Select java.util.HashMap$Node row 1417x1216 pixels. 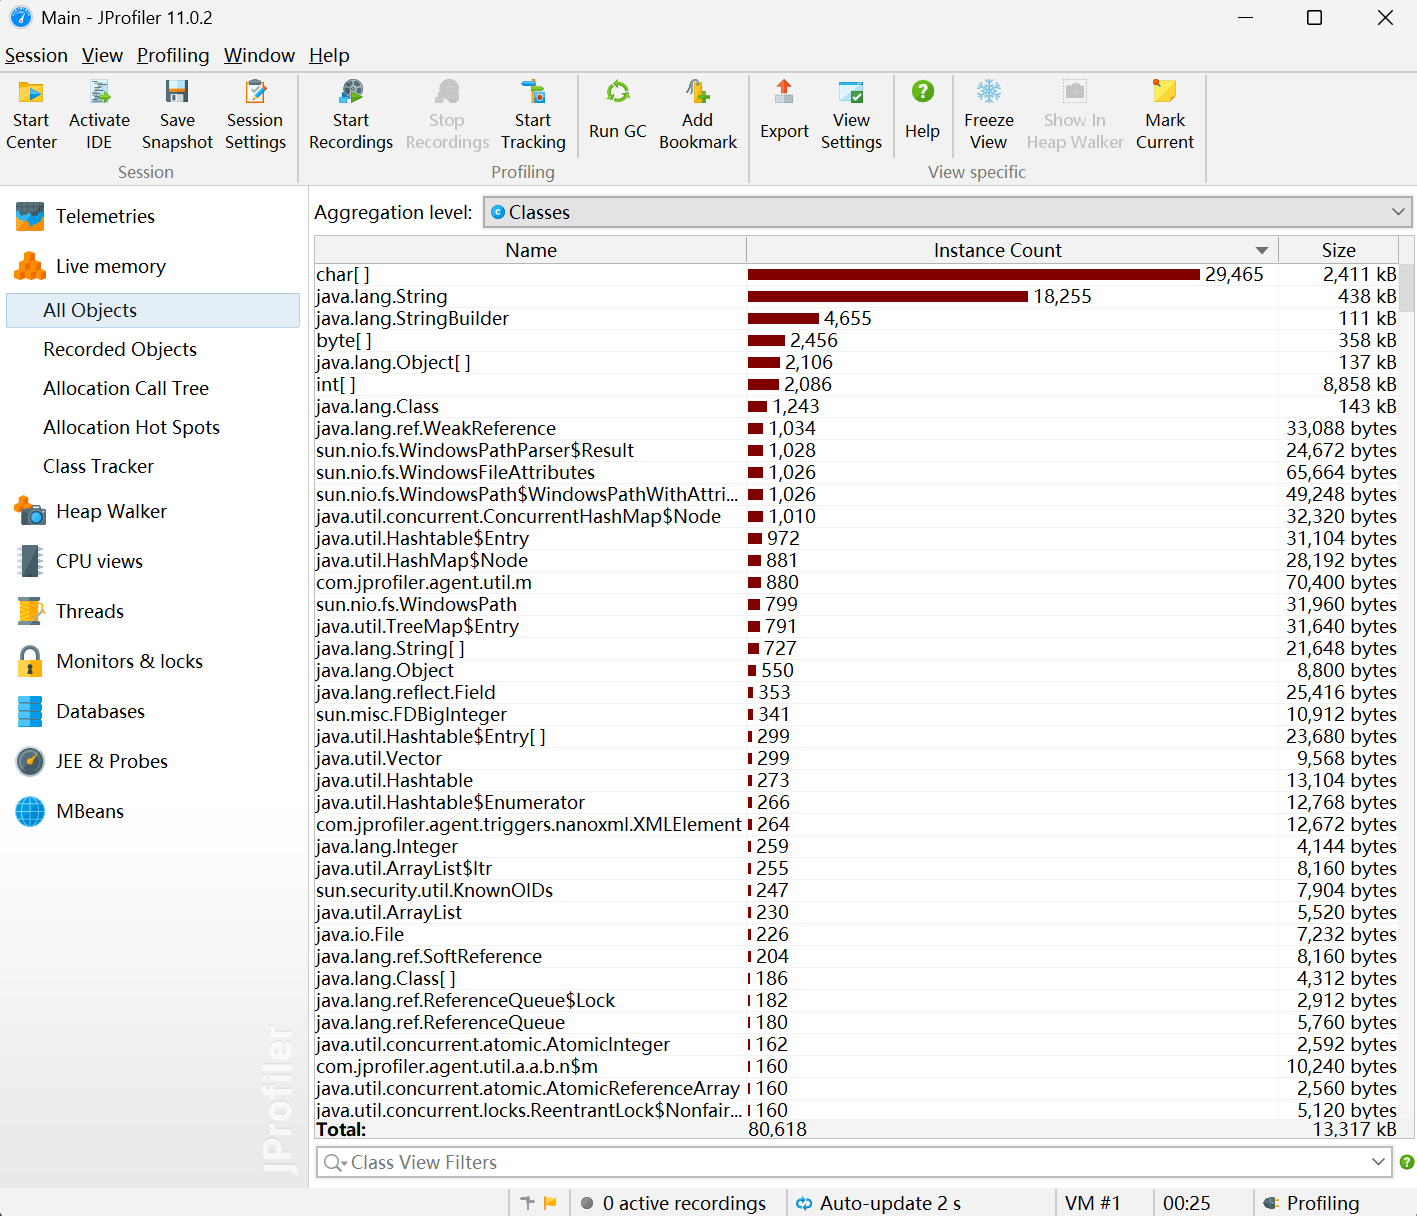click(x=856, y=560)
